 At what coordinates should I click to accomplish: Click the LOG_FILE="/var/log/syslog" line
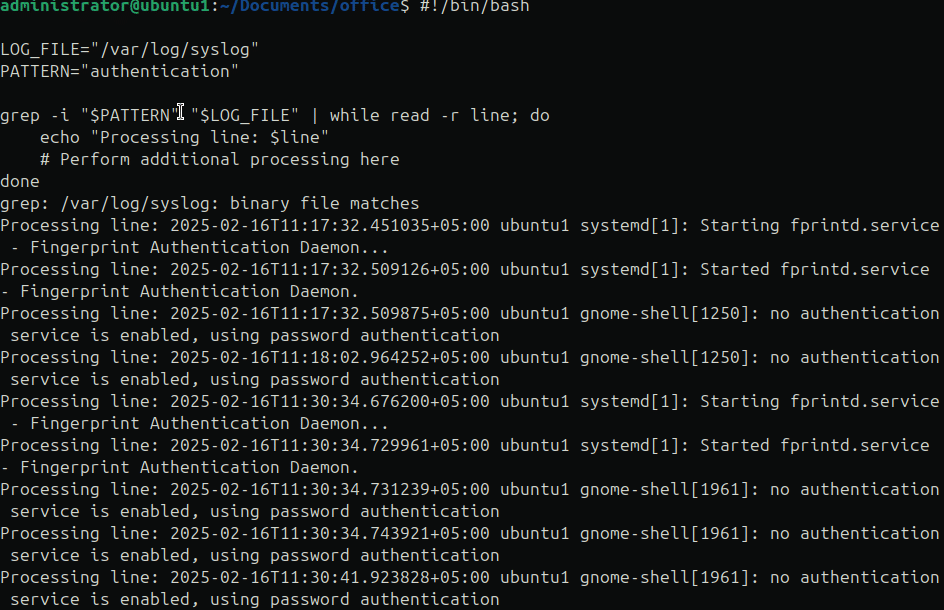click(129, 49)
